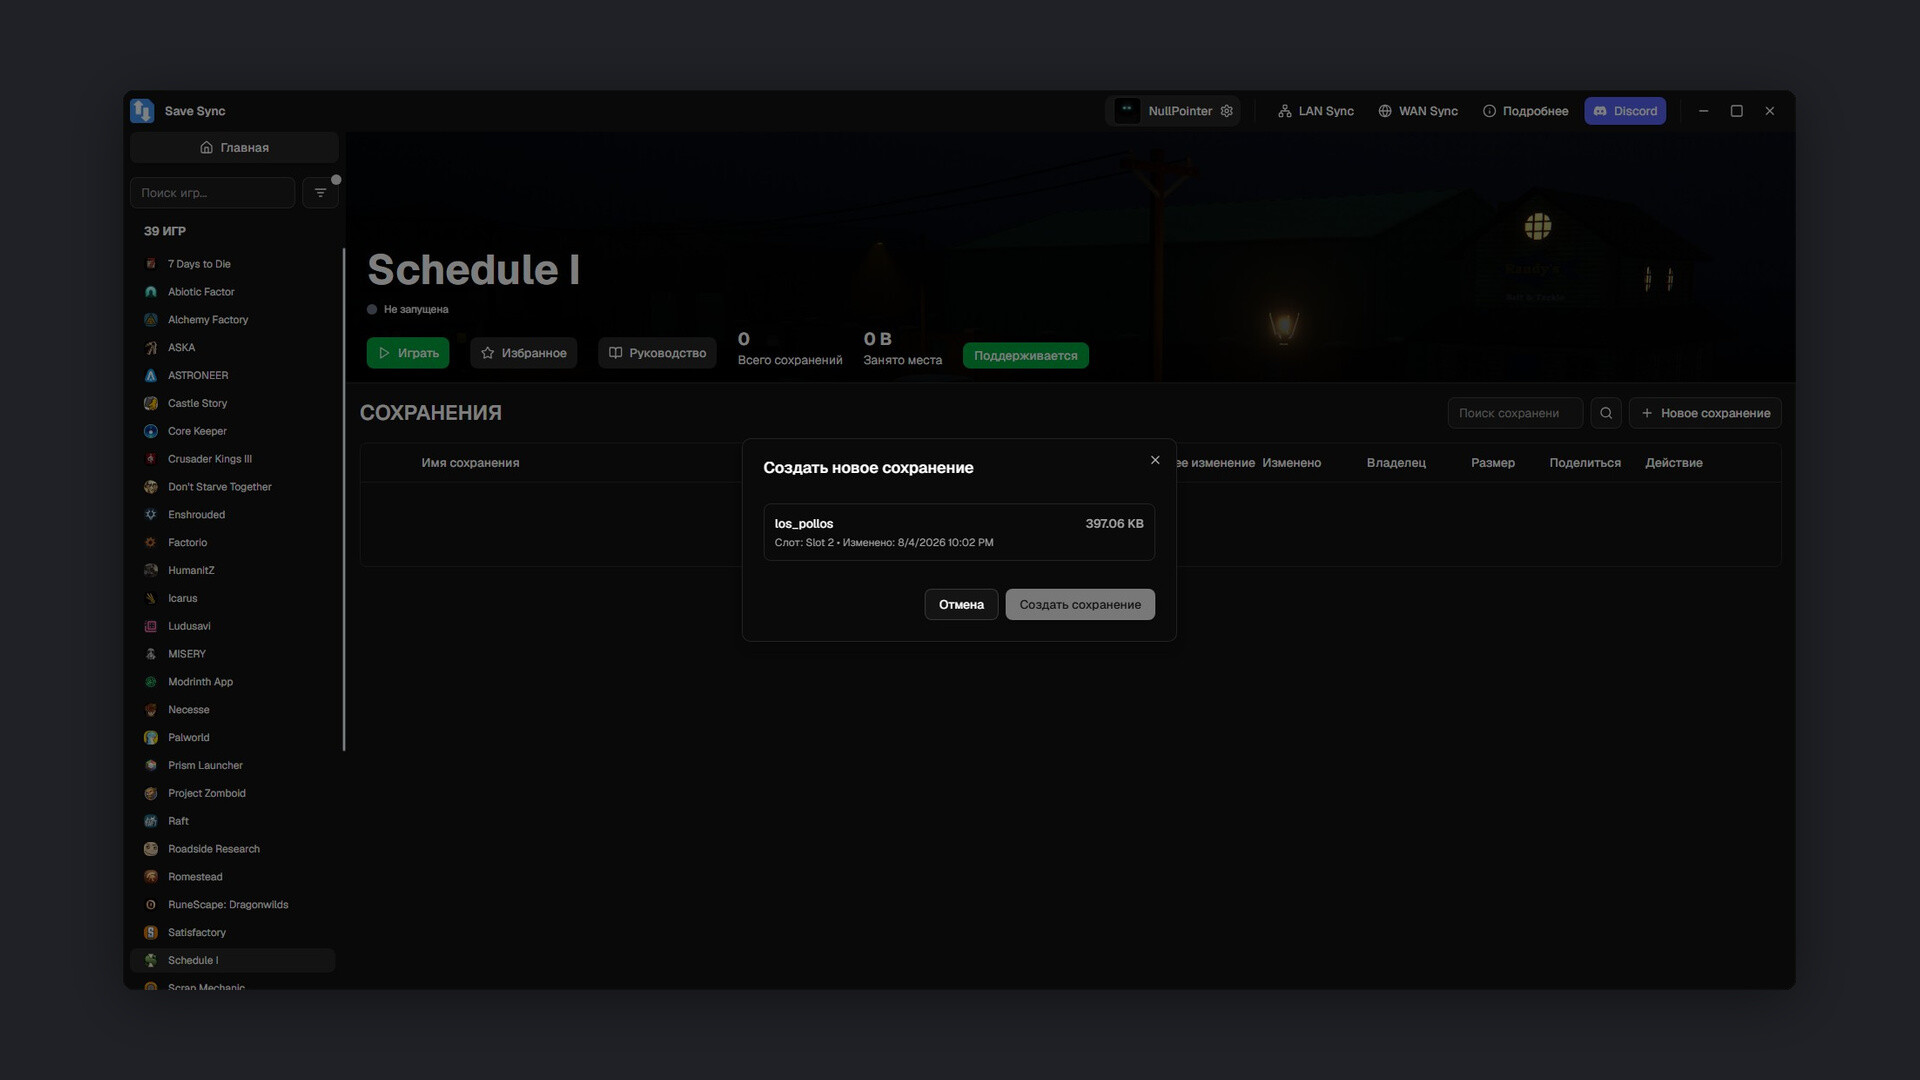
Task: Click the magnifier search icon for saves
Action: [x=1606, y=413]
